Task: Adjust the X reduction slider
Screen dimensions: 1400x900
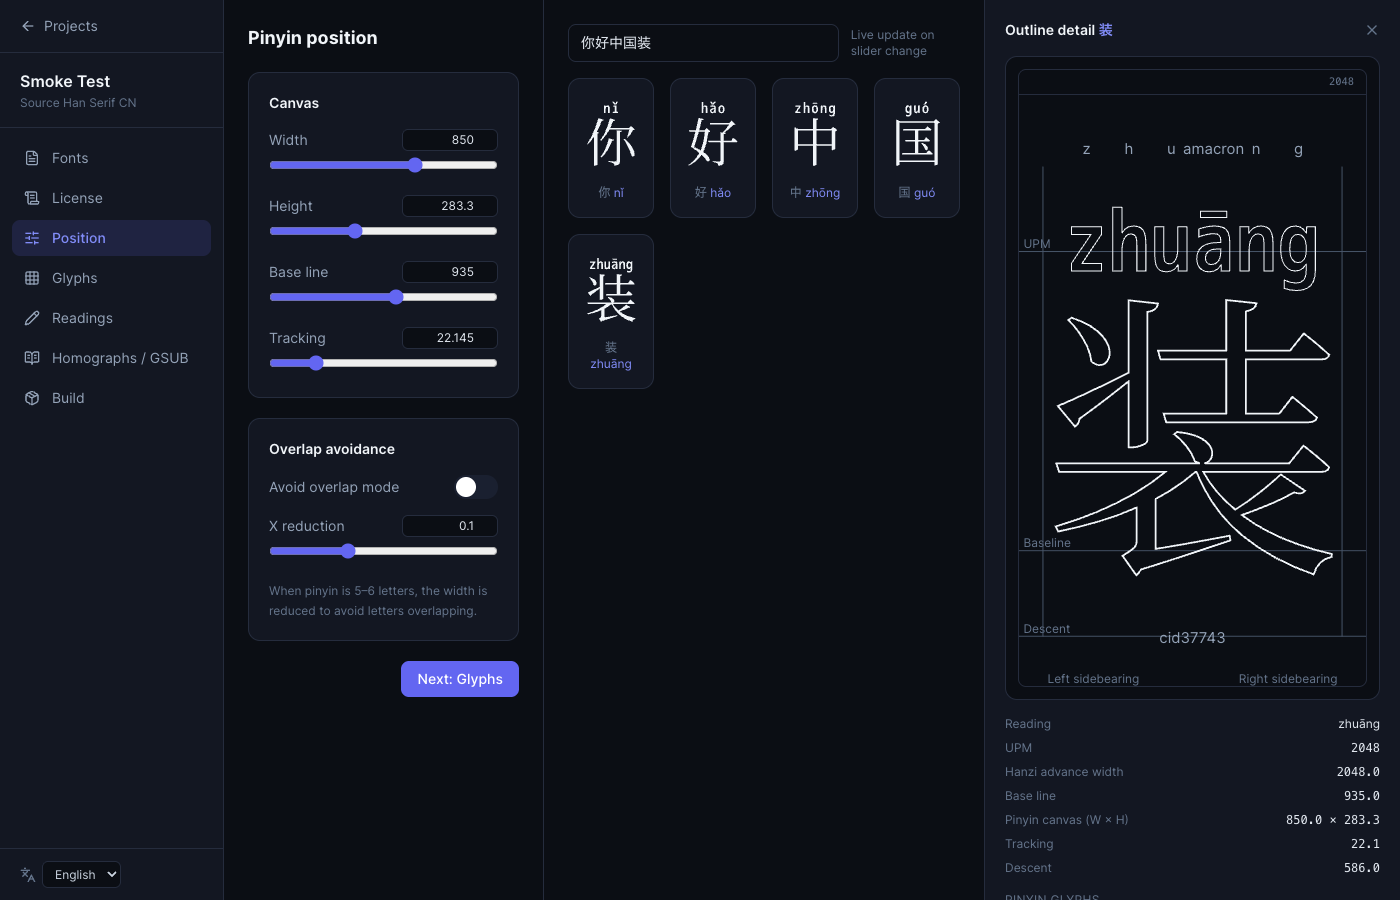Action: pyautogui.click(x=383, y=551)
